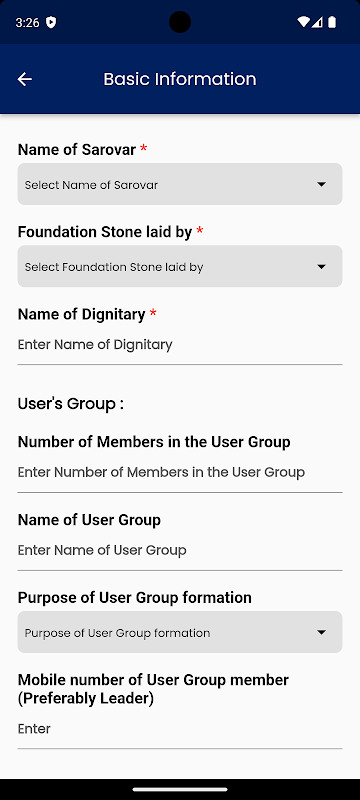The image size is (360, 800).
Task: Tap the cellular signal icon
Action: click(317, 22)
